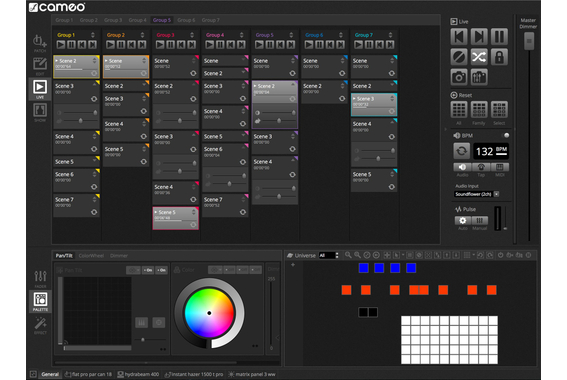This screenshot has height=380, width=567.
Task: Play Group 1 with its play button
Action: [x=61, y=45]
